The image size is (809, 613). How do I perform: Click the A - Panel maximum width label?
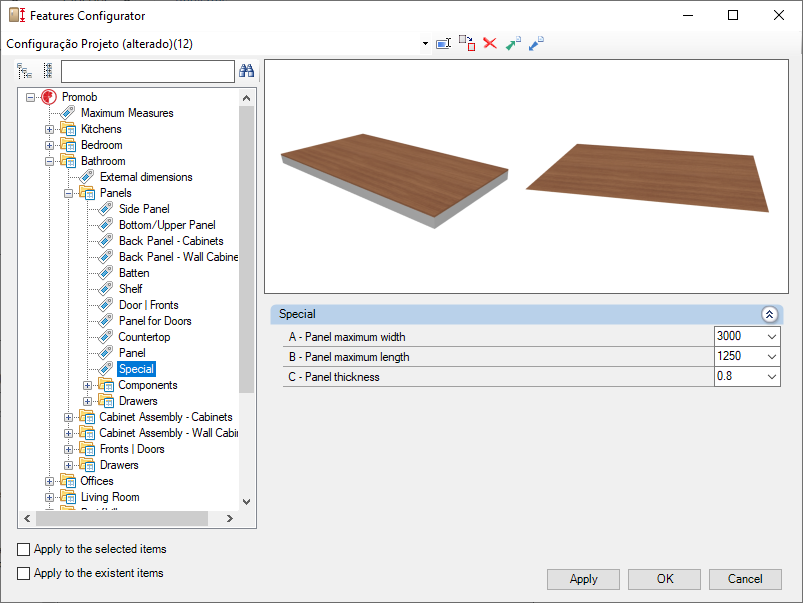[347, 337]
